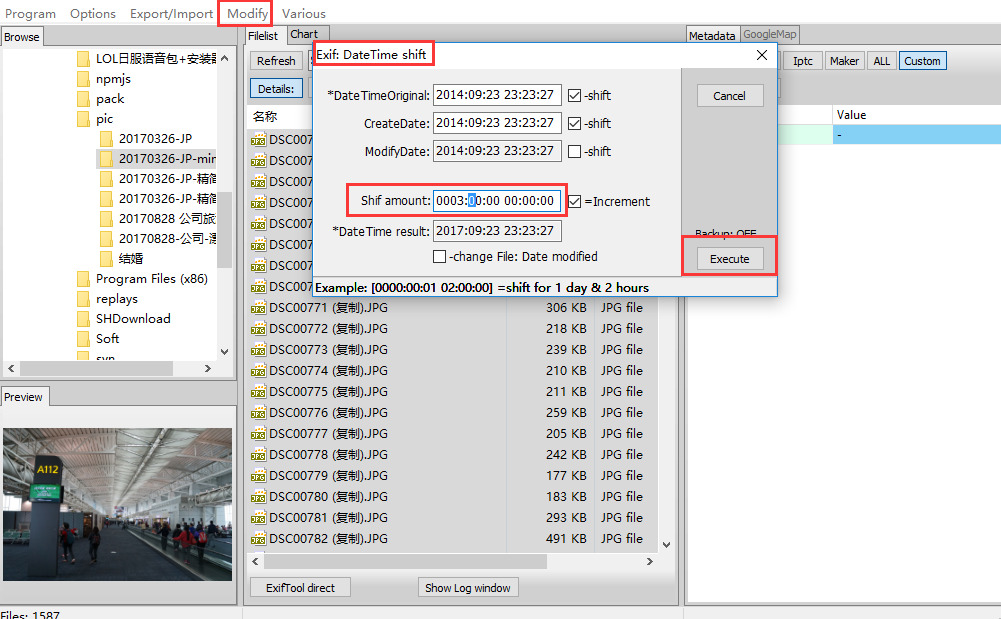Click the DateTime result field

(497, 231)
